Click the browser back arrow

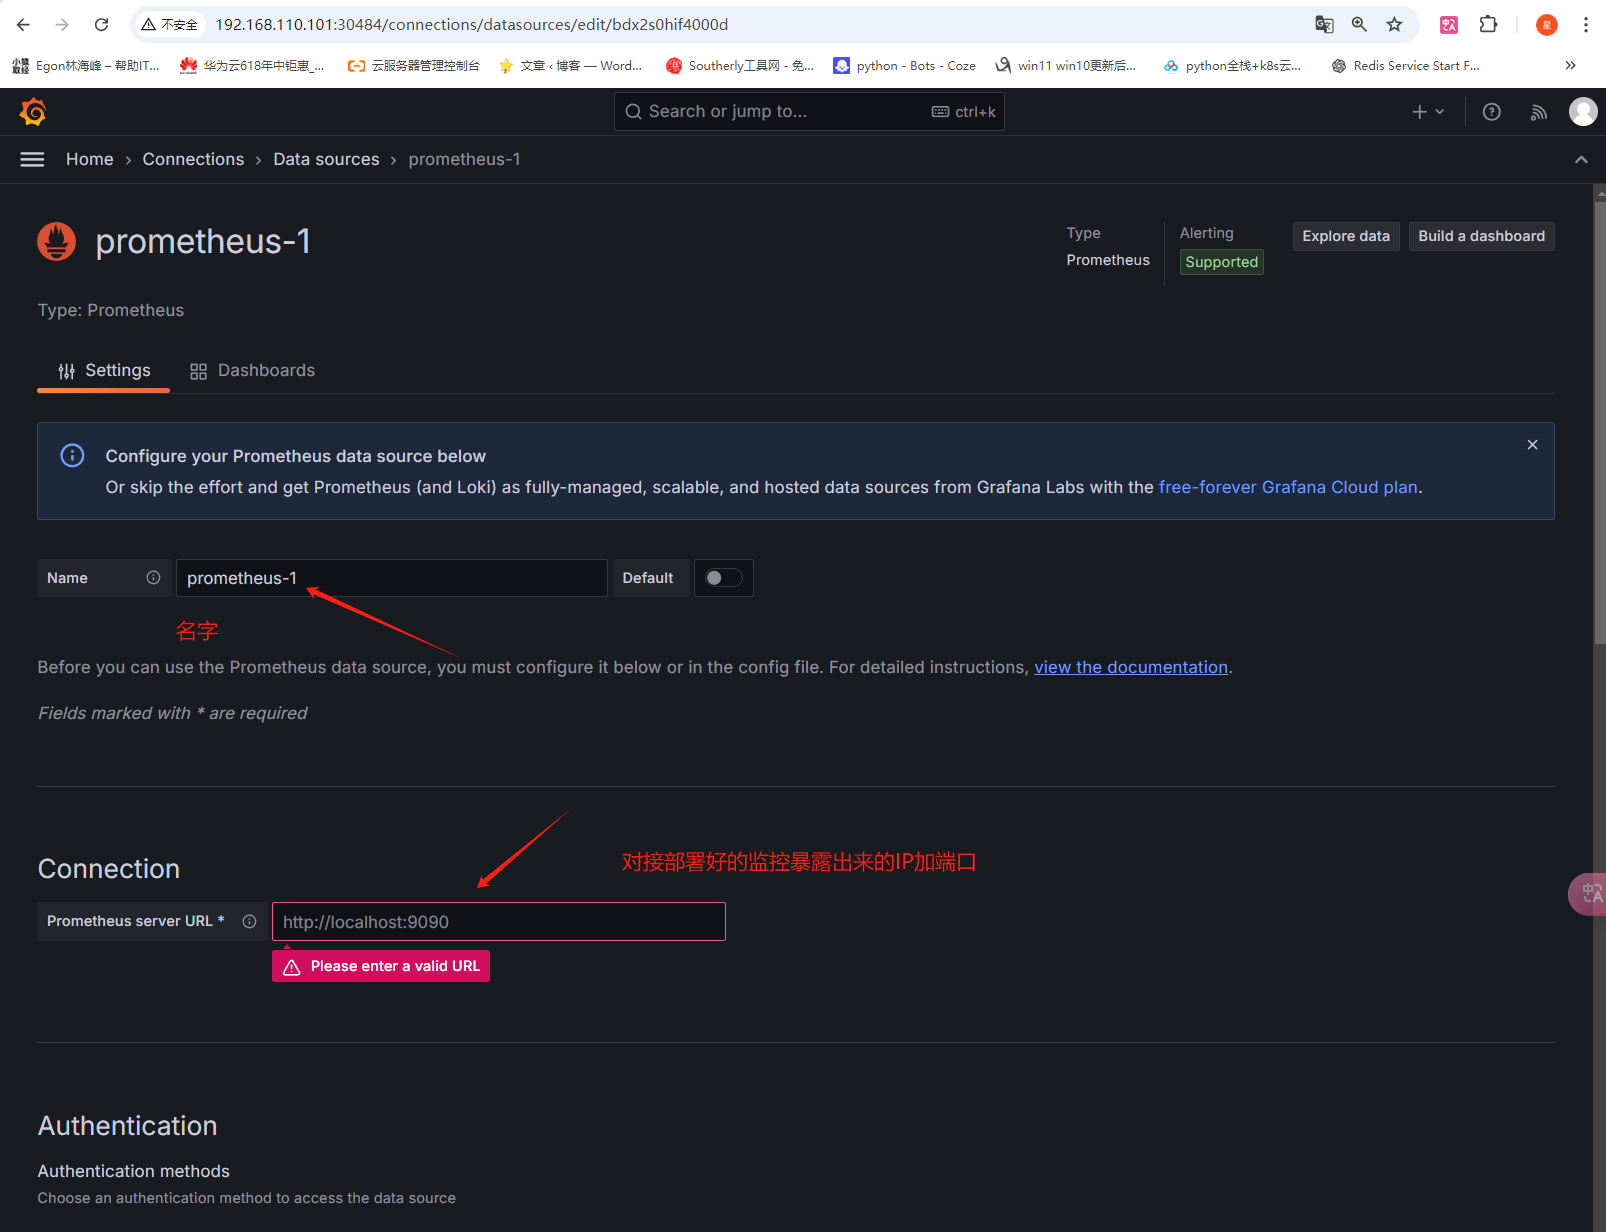pos(24,24)
